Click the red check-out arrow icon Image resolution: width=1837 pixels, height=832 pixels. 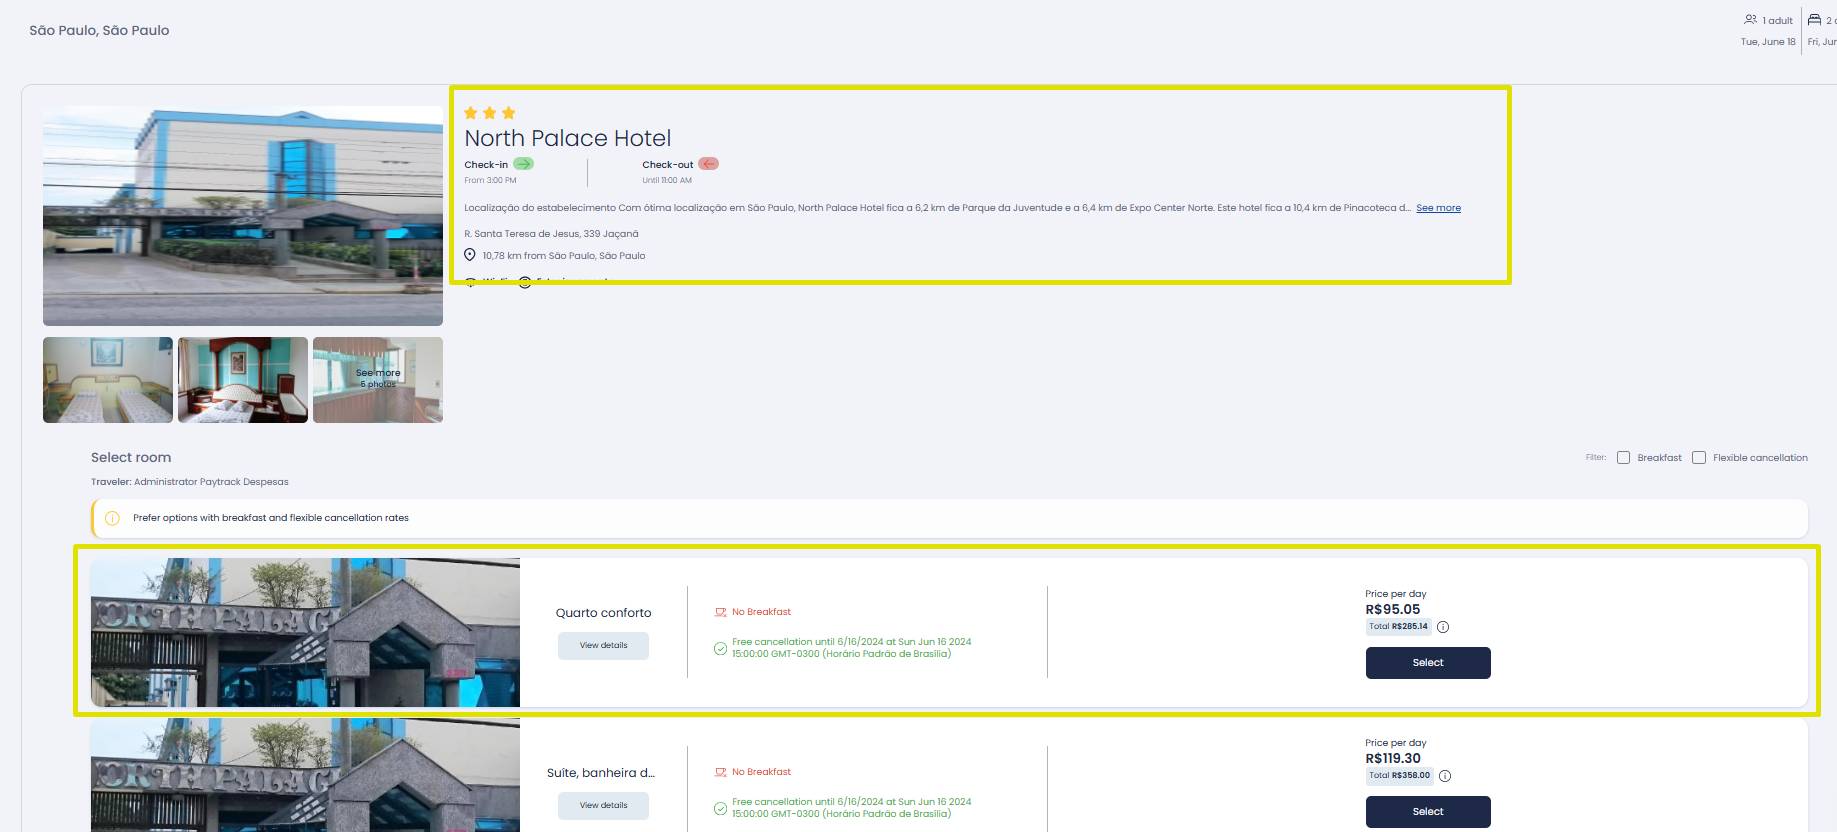tap(708, 164)
